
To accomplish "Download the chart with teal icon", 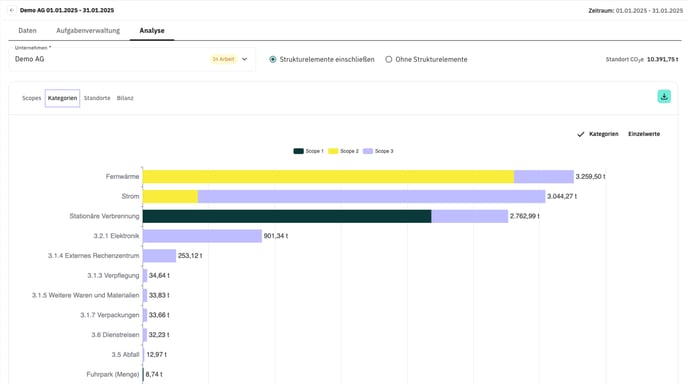I will point(664,97).
